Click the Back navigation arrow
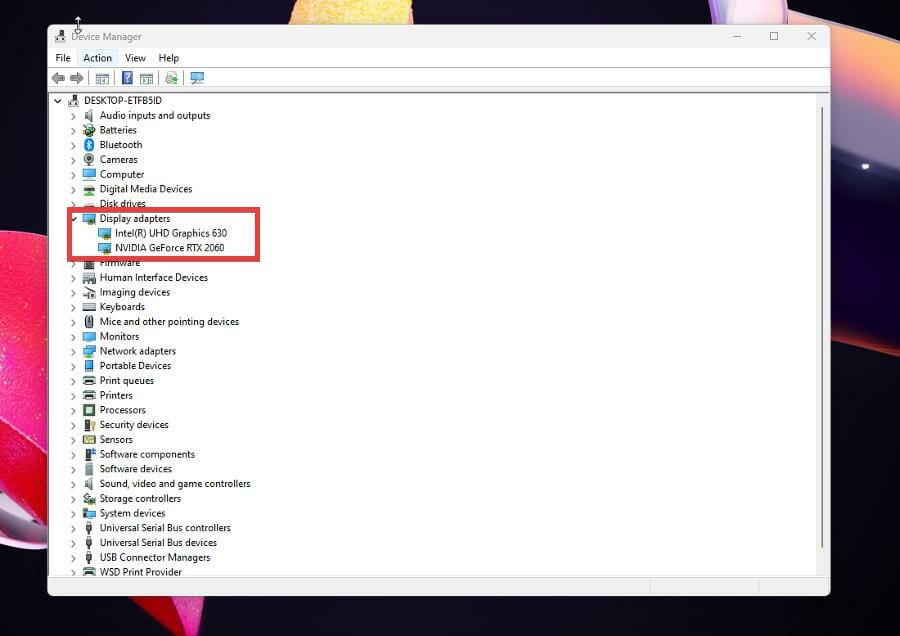The image size is (900, 636). 58,77
